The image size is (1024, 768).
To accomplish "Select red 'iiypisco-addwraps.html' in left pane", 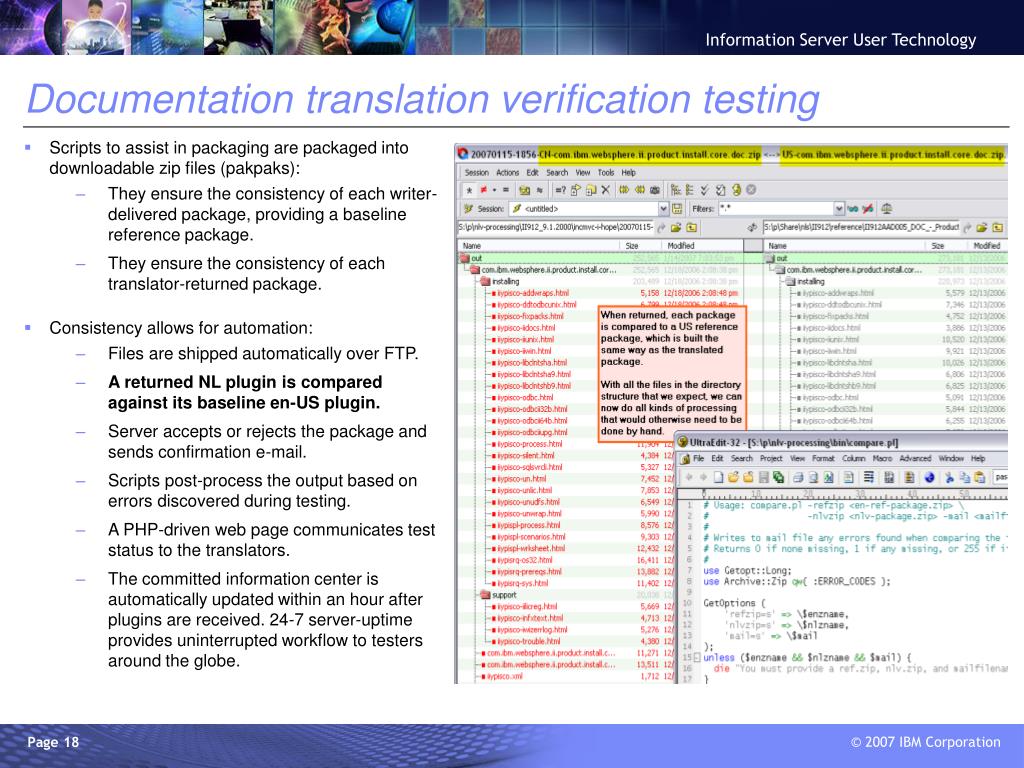I will [533, 293].
